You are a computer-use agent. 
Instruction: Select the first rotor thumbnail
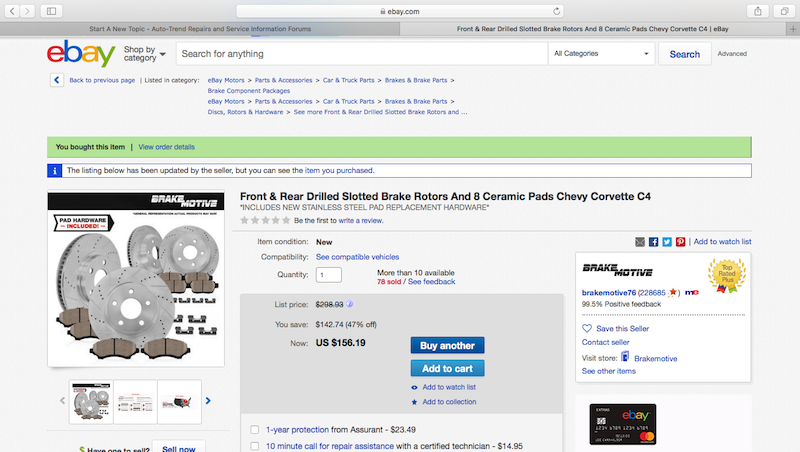[x=91, y=401]
